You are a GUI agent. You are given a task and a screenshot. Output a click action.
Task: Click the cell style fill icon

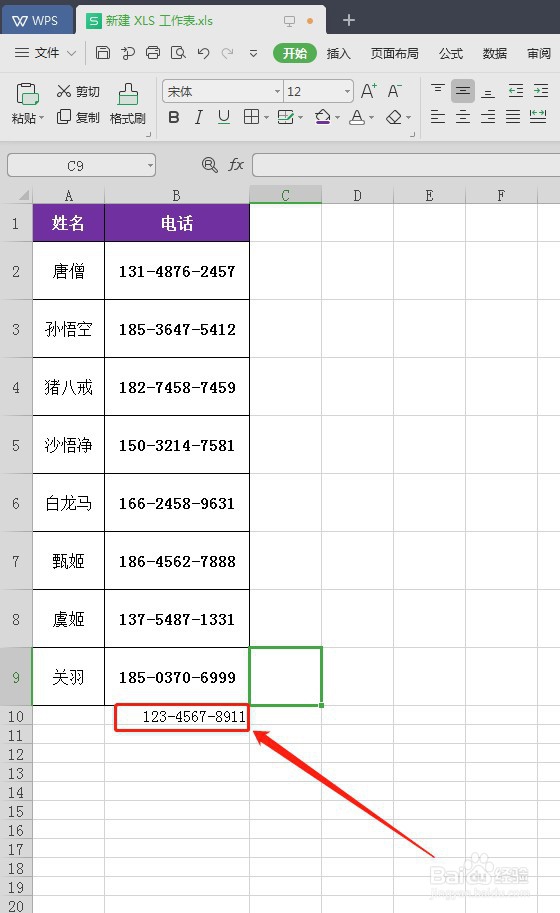coord(285,117)
